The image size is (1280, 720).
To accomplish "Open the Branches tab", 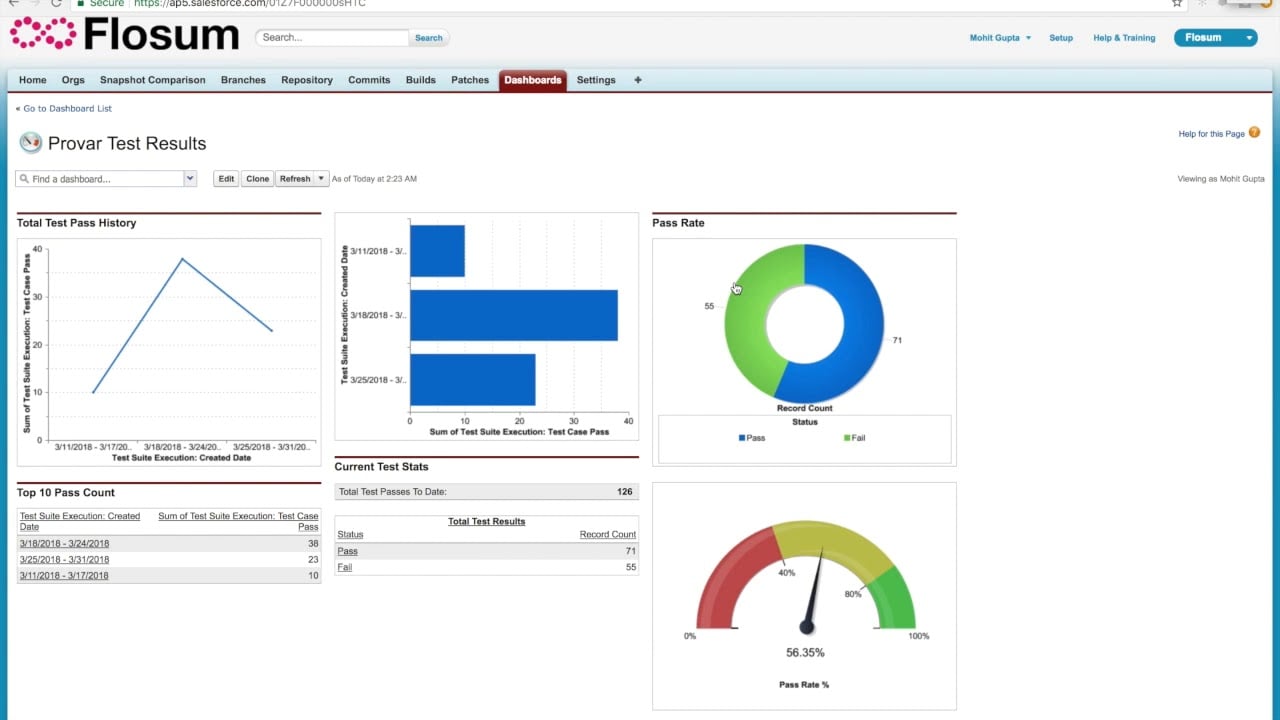I will 243,80.
